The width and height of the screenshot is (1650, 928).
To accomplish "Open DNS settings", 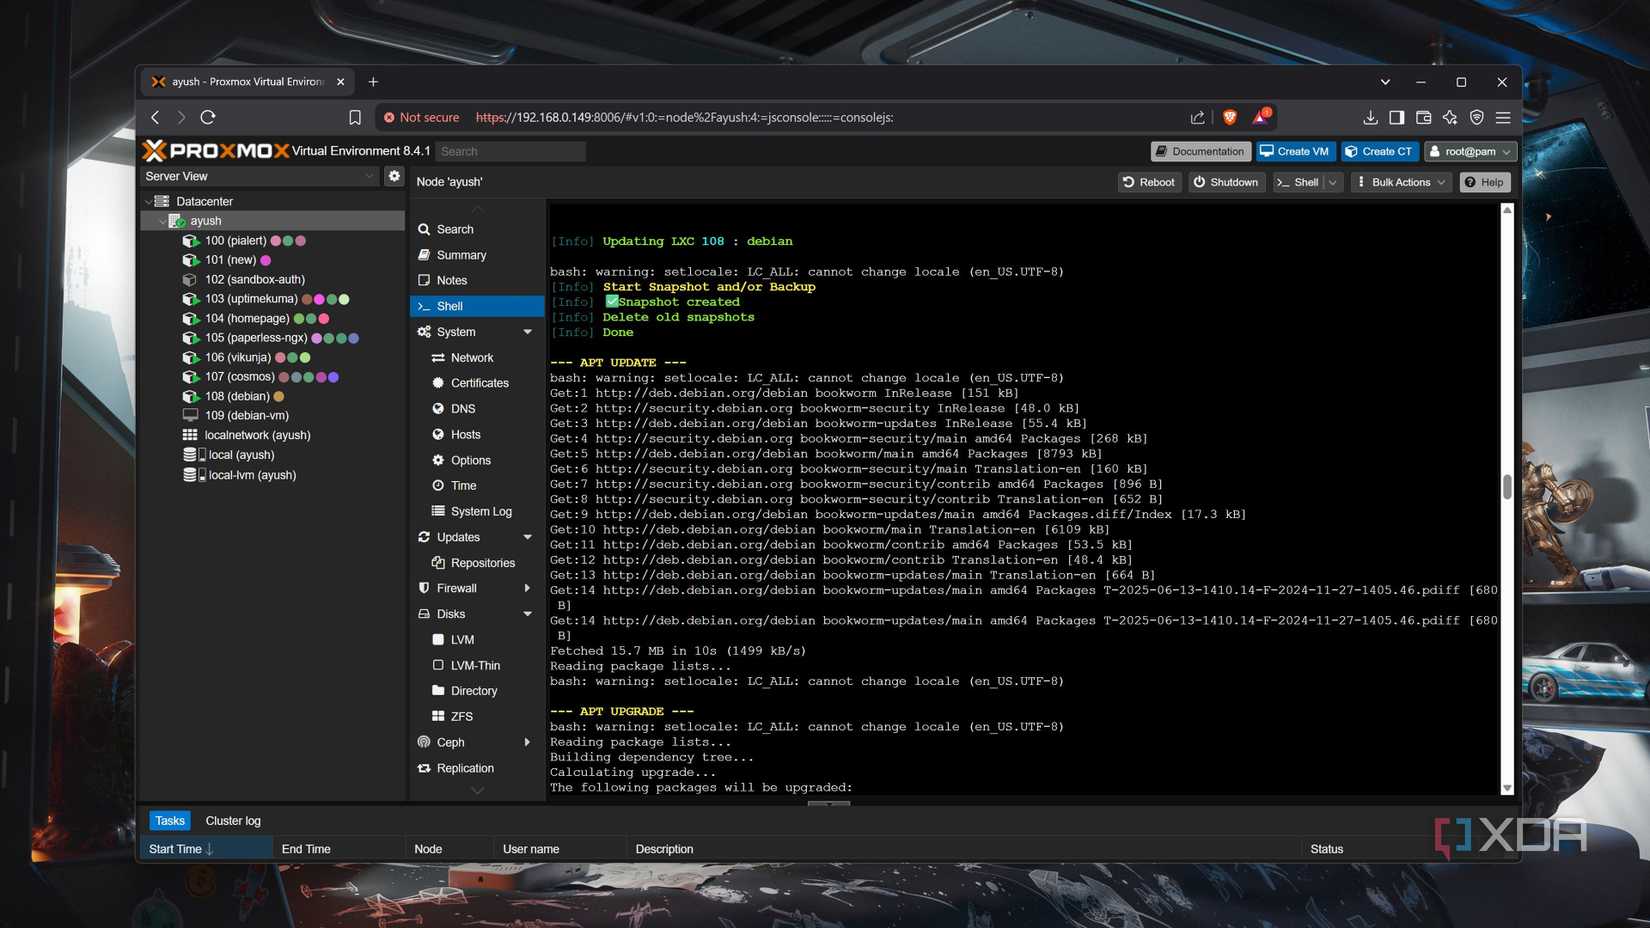I will tap(463, 408).
